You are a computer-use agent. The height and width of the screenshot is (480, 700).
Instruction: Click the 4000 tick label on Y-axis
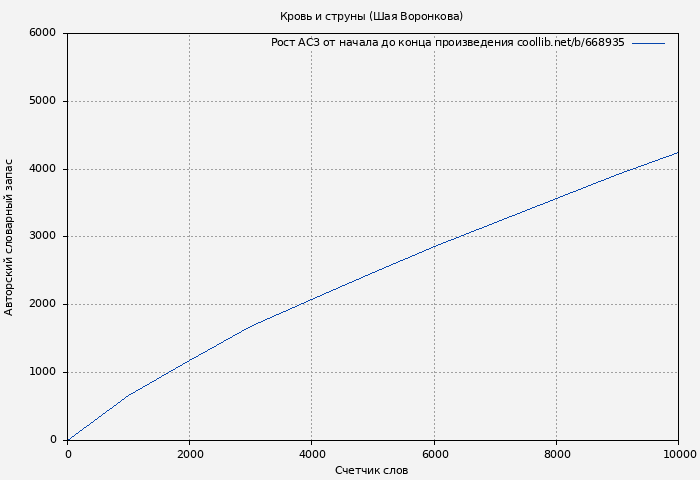42,169
